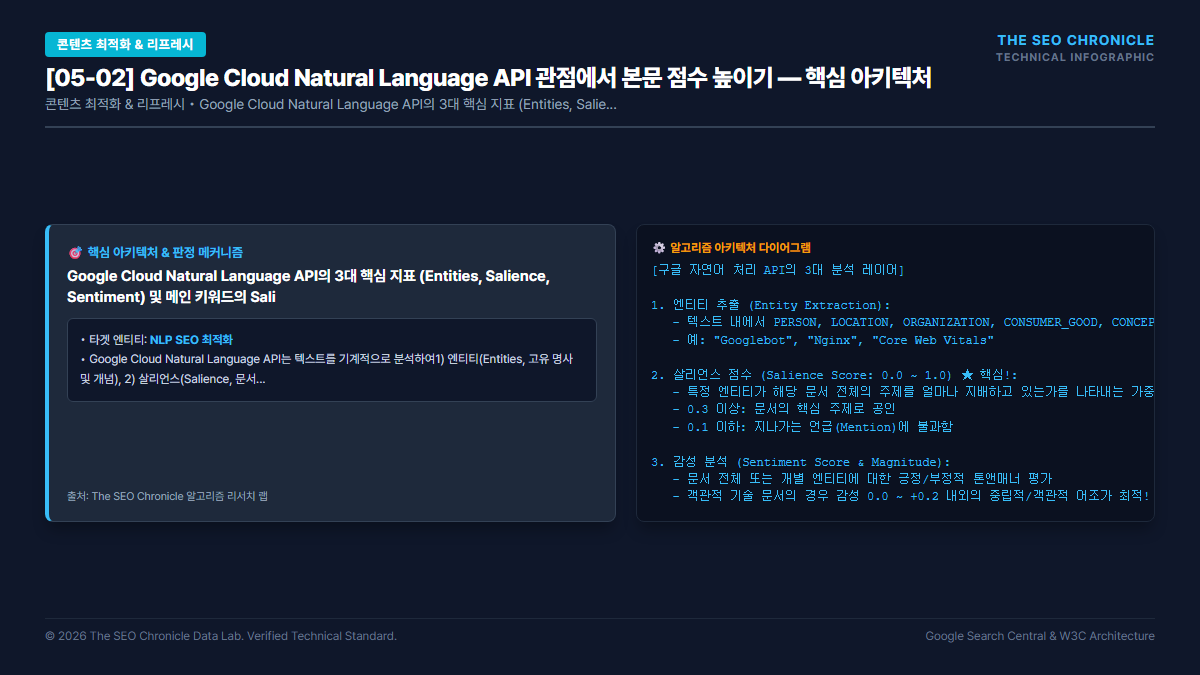Click the example line with "Googlebot", "Nginx"

[x=833, y=340]
